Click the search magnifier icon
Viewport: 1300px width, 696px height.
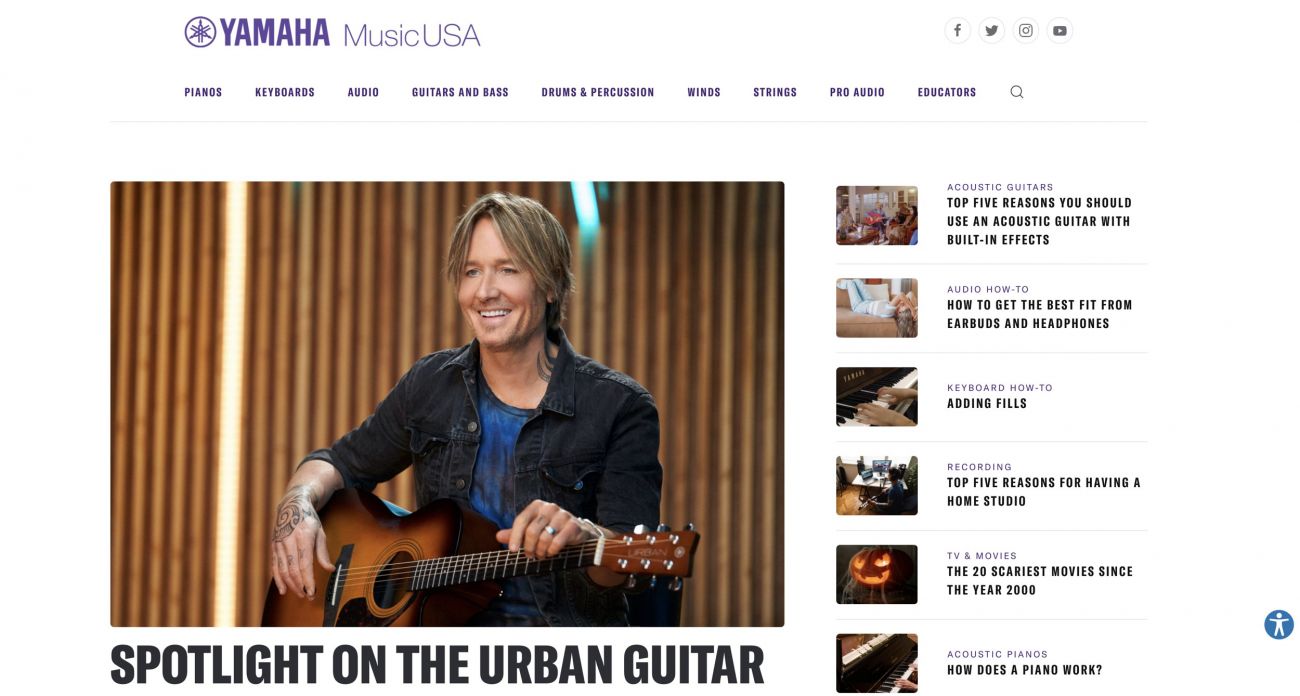[x=1017, y=92]
